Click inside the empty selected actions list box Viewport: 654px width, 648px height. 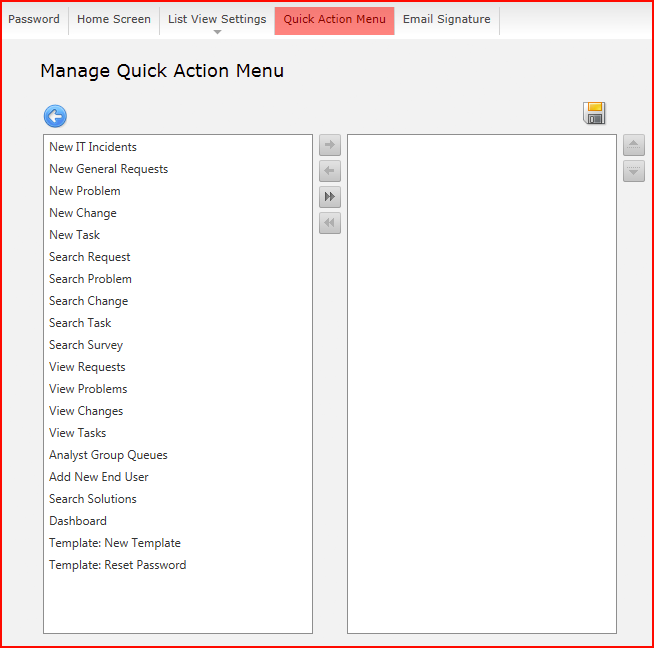(482, 384)
